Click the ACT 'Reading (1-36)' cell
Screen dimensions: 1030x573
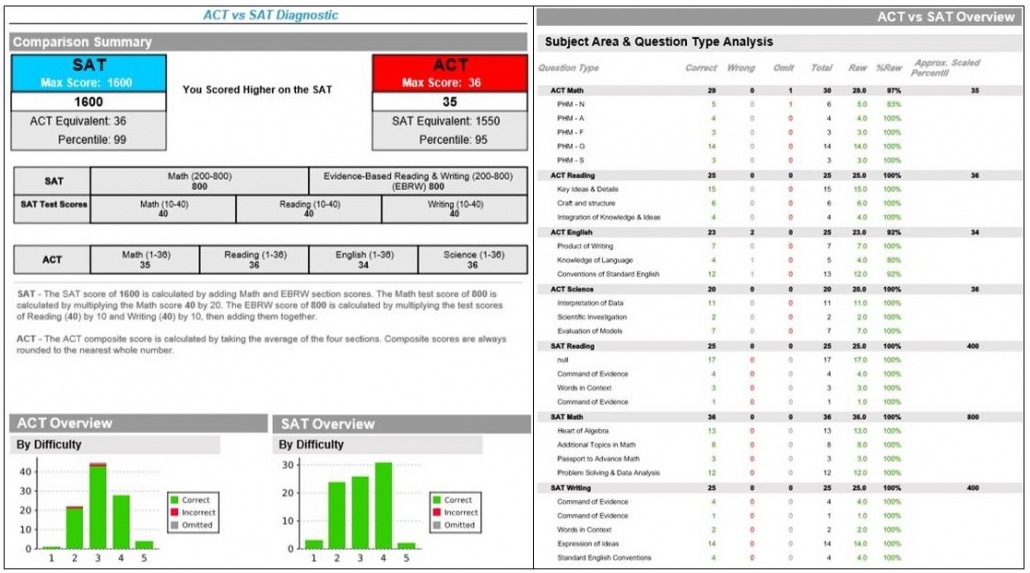click(x=254, y=260)
